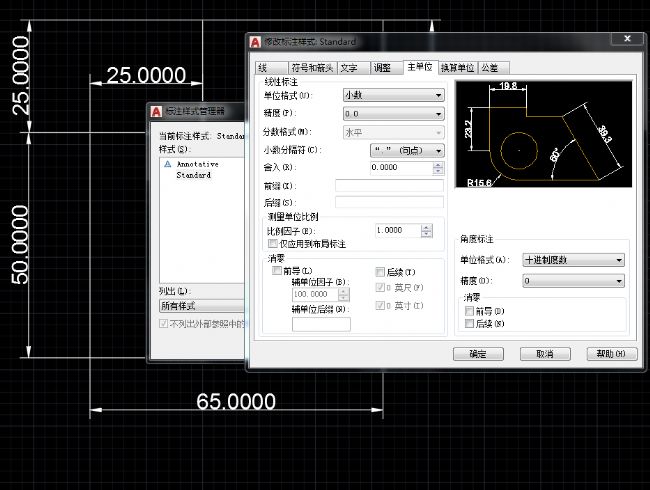Close the 修改标注样式 dialog
This screenshot has height=490, width=650.
pyautogui.click(x=627, y=39)
